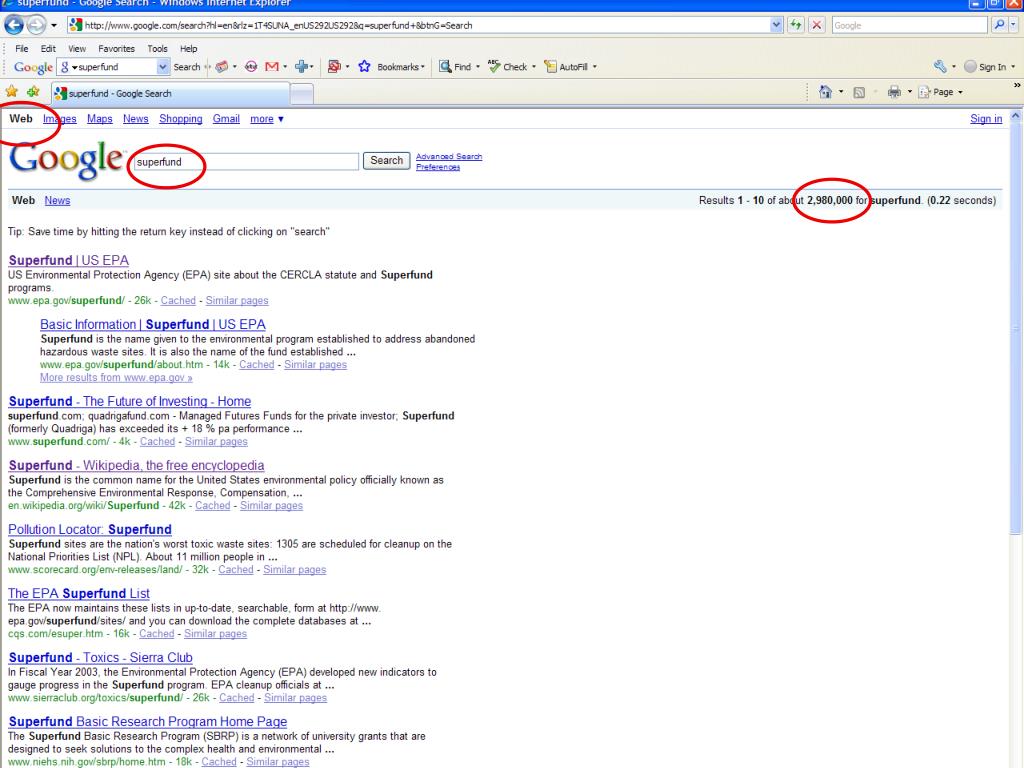Viewport: 1024px width, 768px height.
Task: Click the popup blocker toolbar icon
Action: [334, 67]
